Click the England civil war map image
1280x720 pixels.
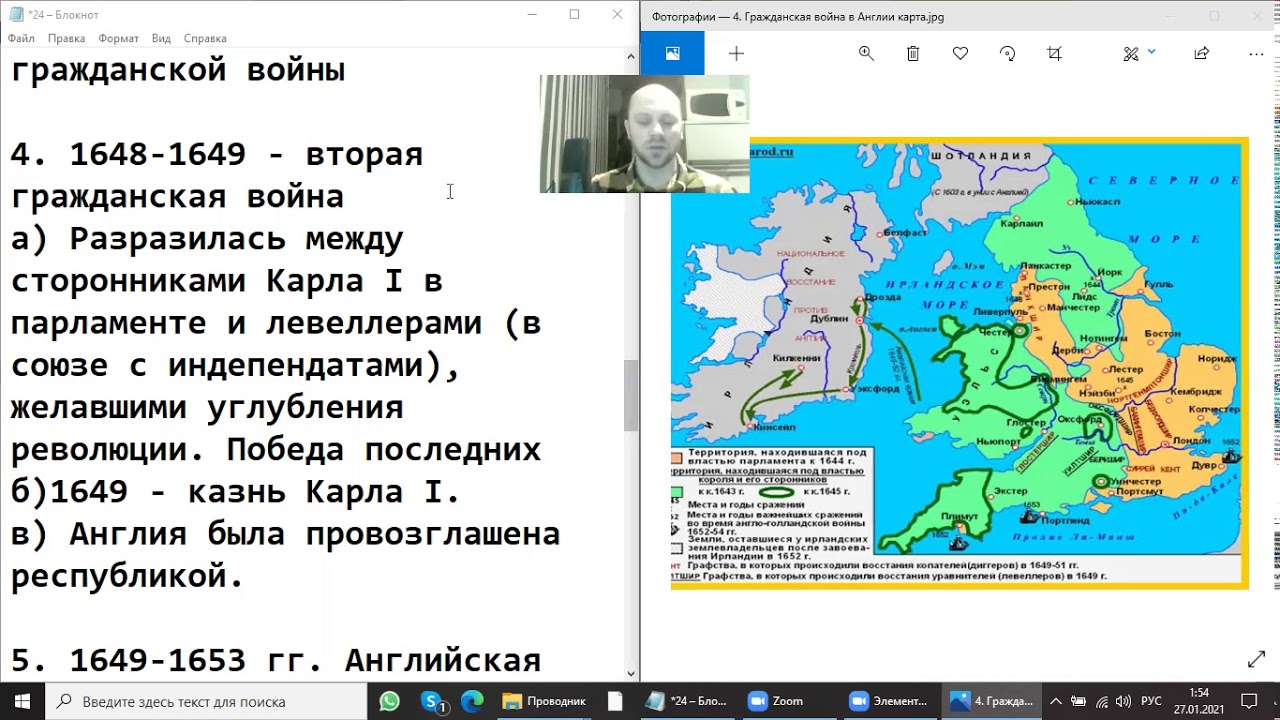[959, 362]
